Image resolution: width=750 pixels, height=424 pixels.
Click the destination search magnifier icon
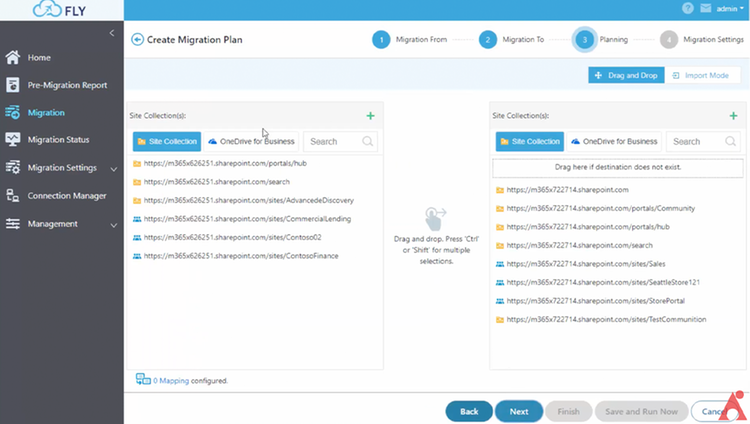point(730,142)
